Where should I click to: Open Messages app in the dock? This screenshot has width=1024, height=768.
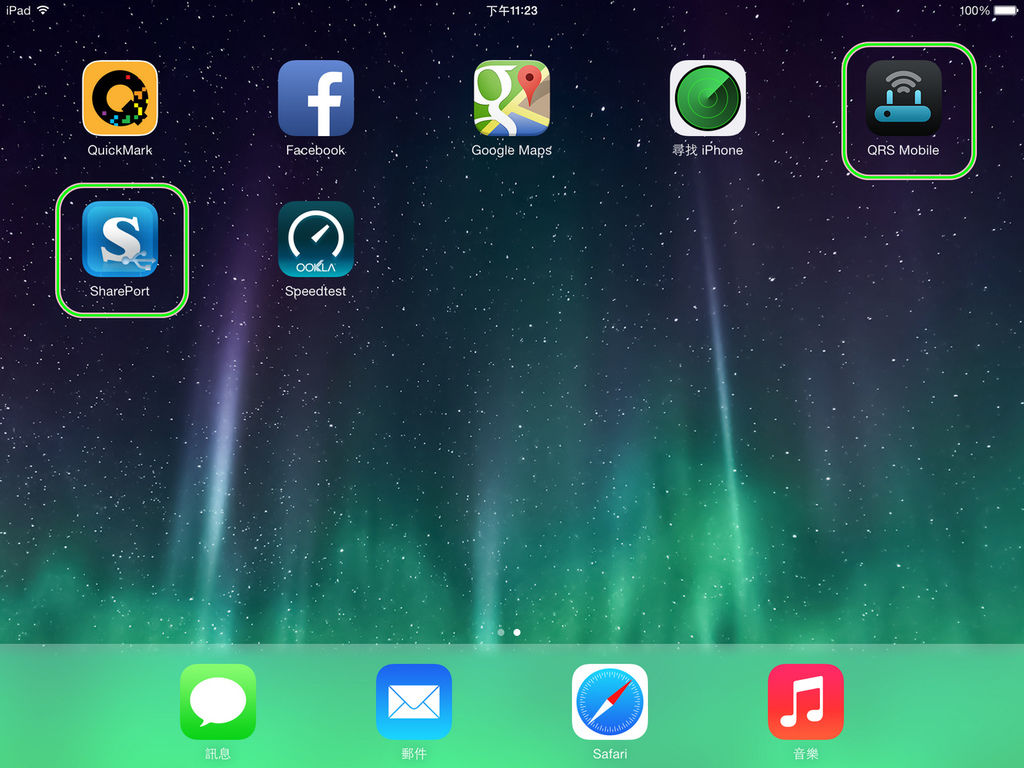point(218,702)
